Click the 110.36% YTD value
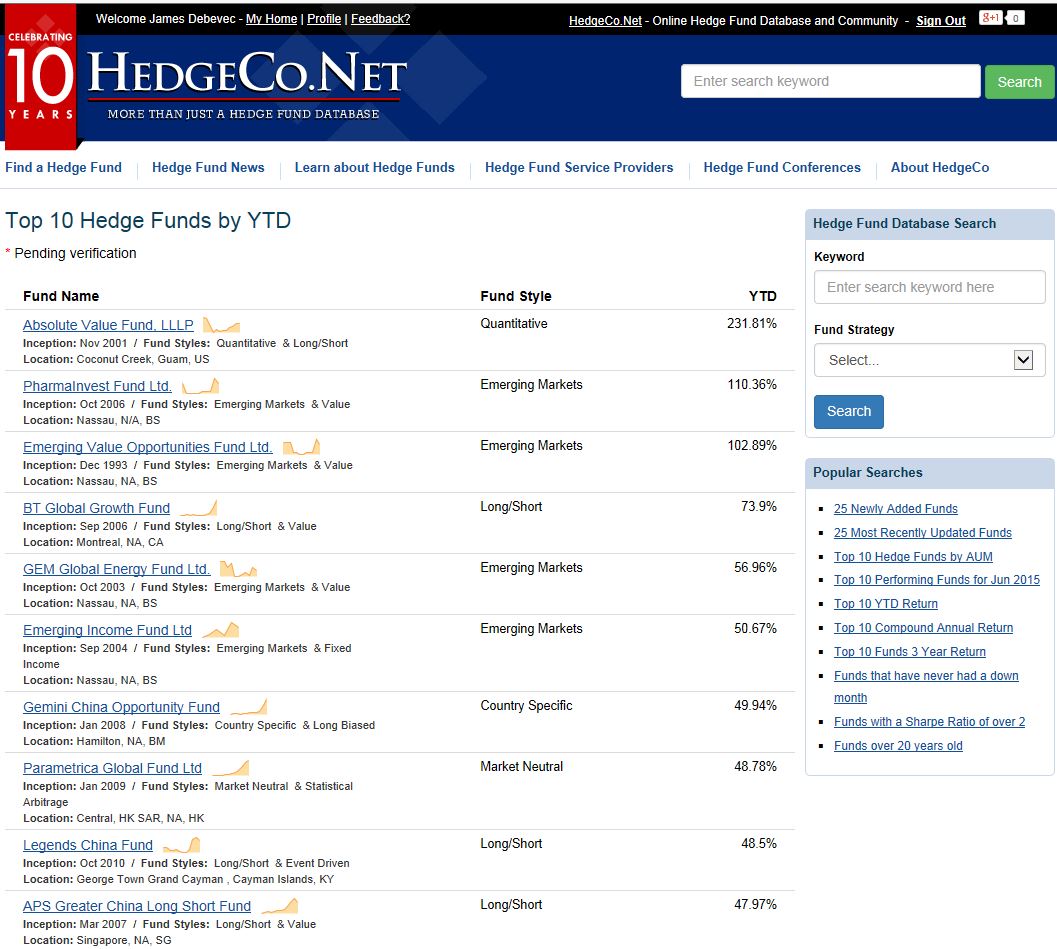1057x949 pixels. pos(752,384)
